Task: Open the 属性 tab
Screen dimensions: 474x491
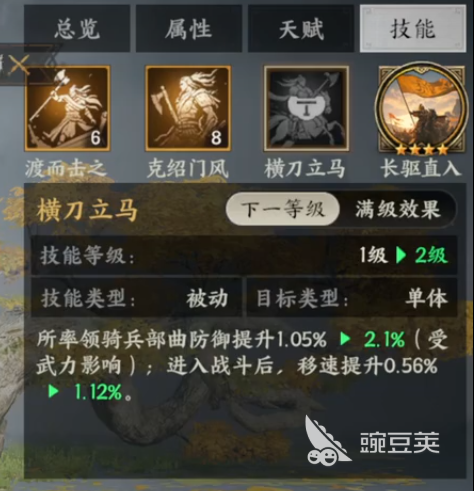Action: tap(189, 29)
